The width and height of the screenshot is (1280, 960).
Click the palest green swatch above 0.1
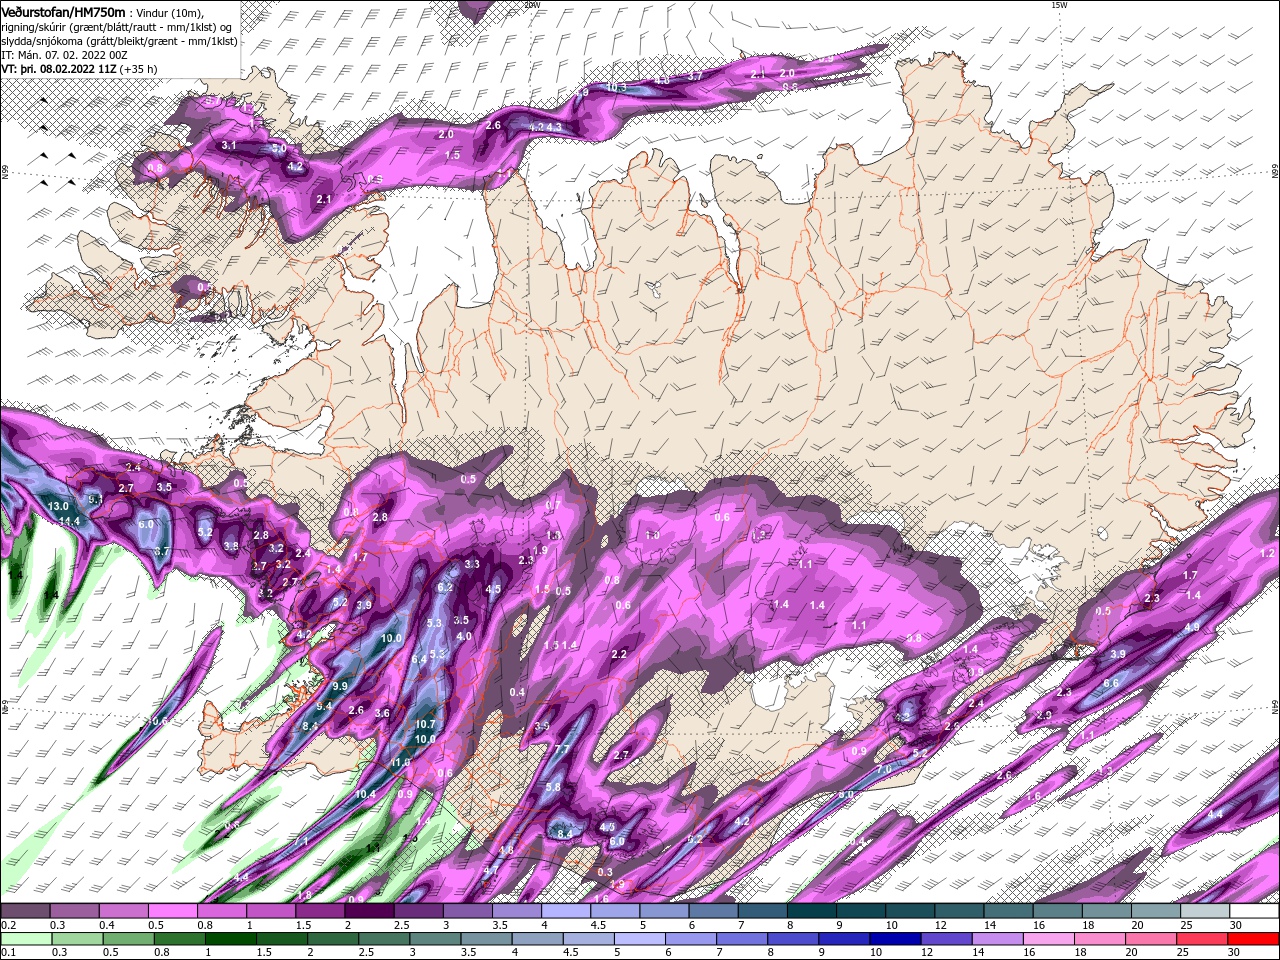[x=24, y=939]
